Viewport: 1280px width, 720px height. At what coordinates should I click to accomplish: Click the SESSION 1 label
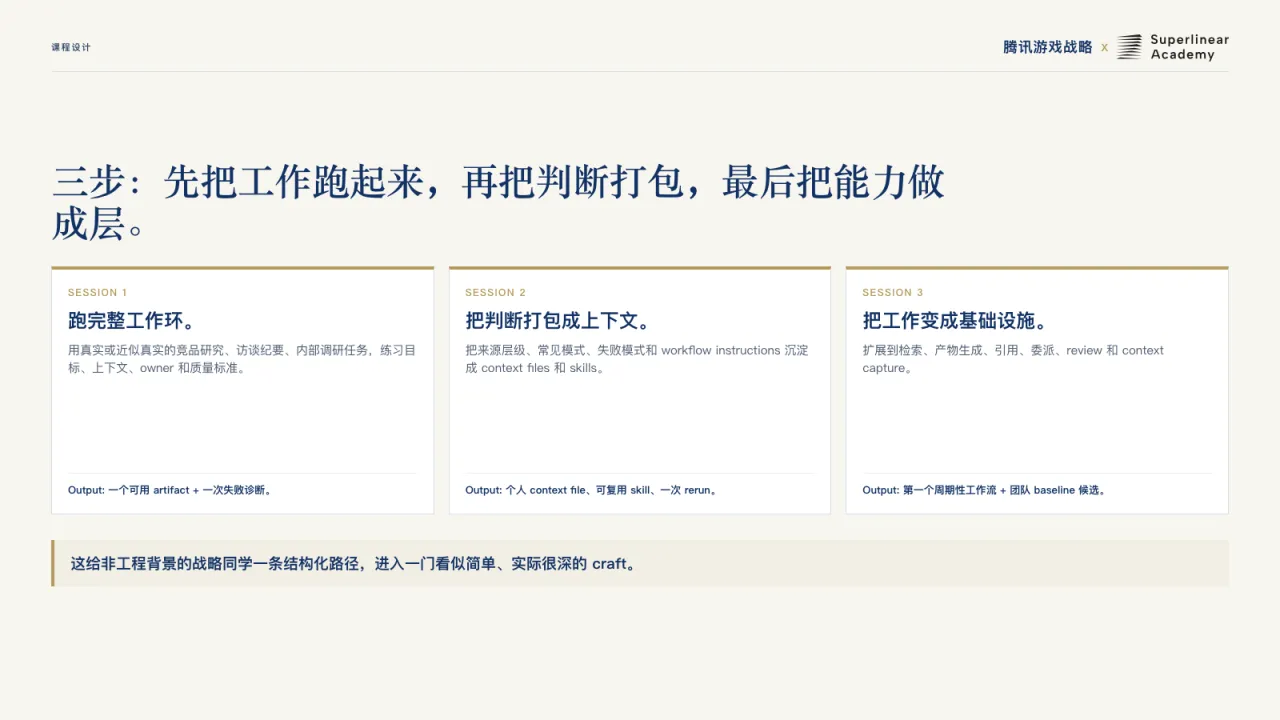coord(98,293)
